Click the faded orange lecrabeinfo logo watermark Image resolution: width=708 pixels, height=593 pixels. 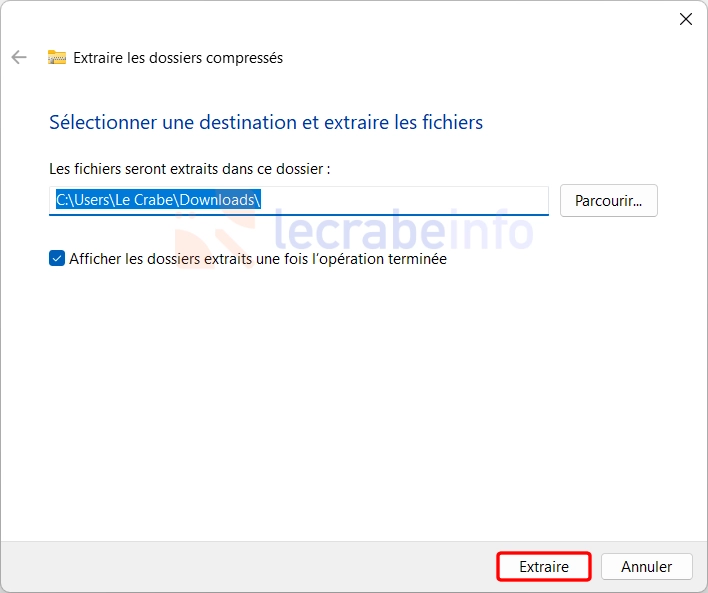pos(215,238)
